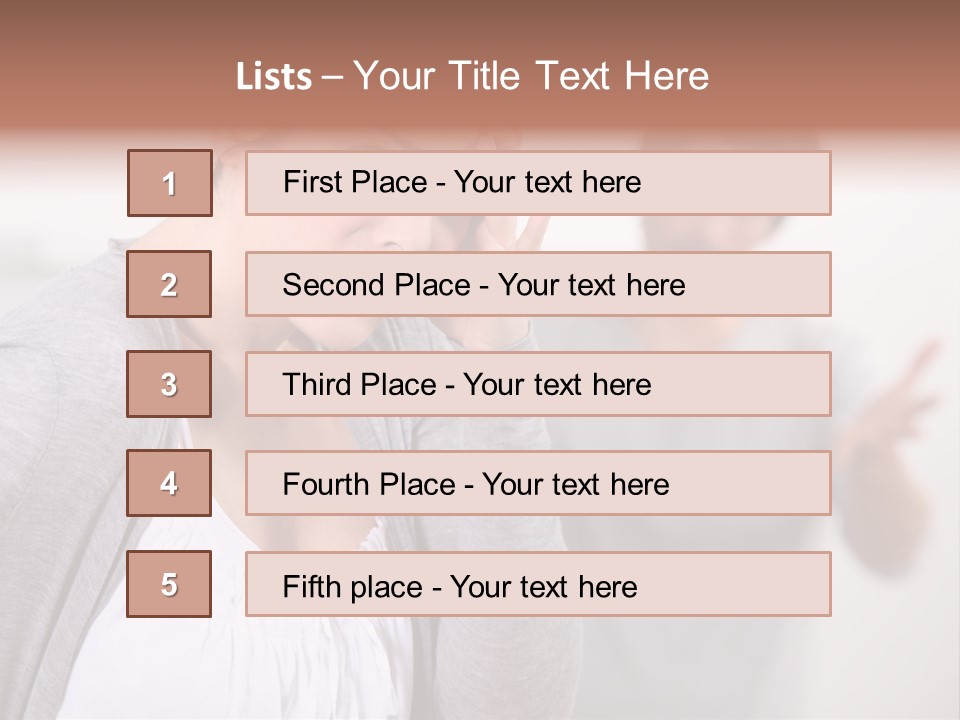Click the number 3 square
960x720 pixels.
point(169,384)
